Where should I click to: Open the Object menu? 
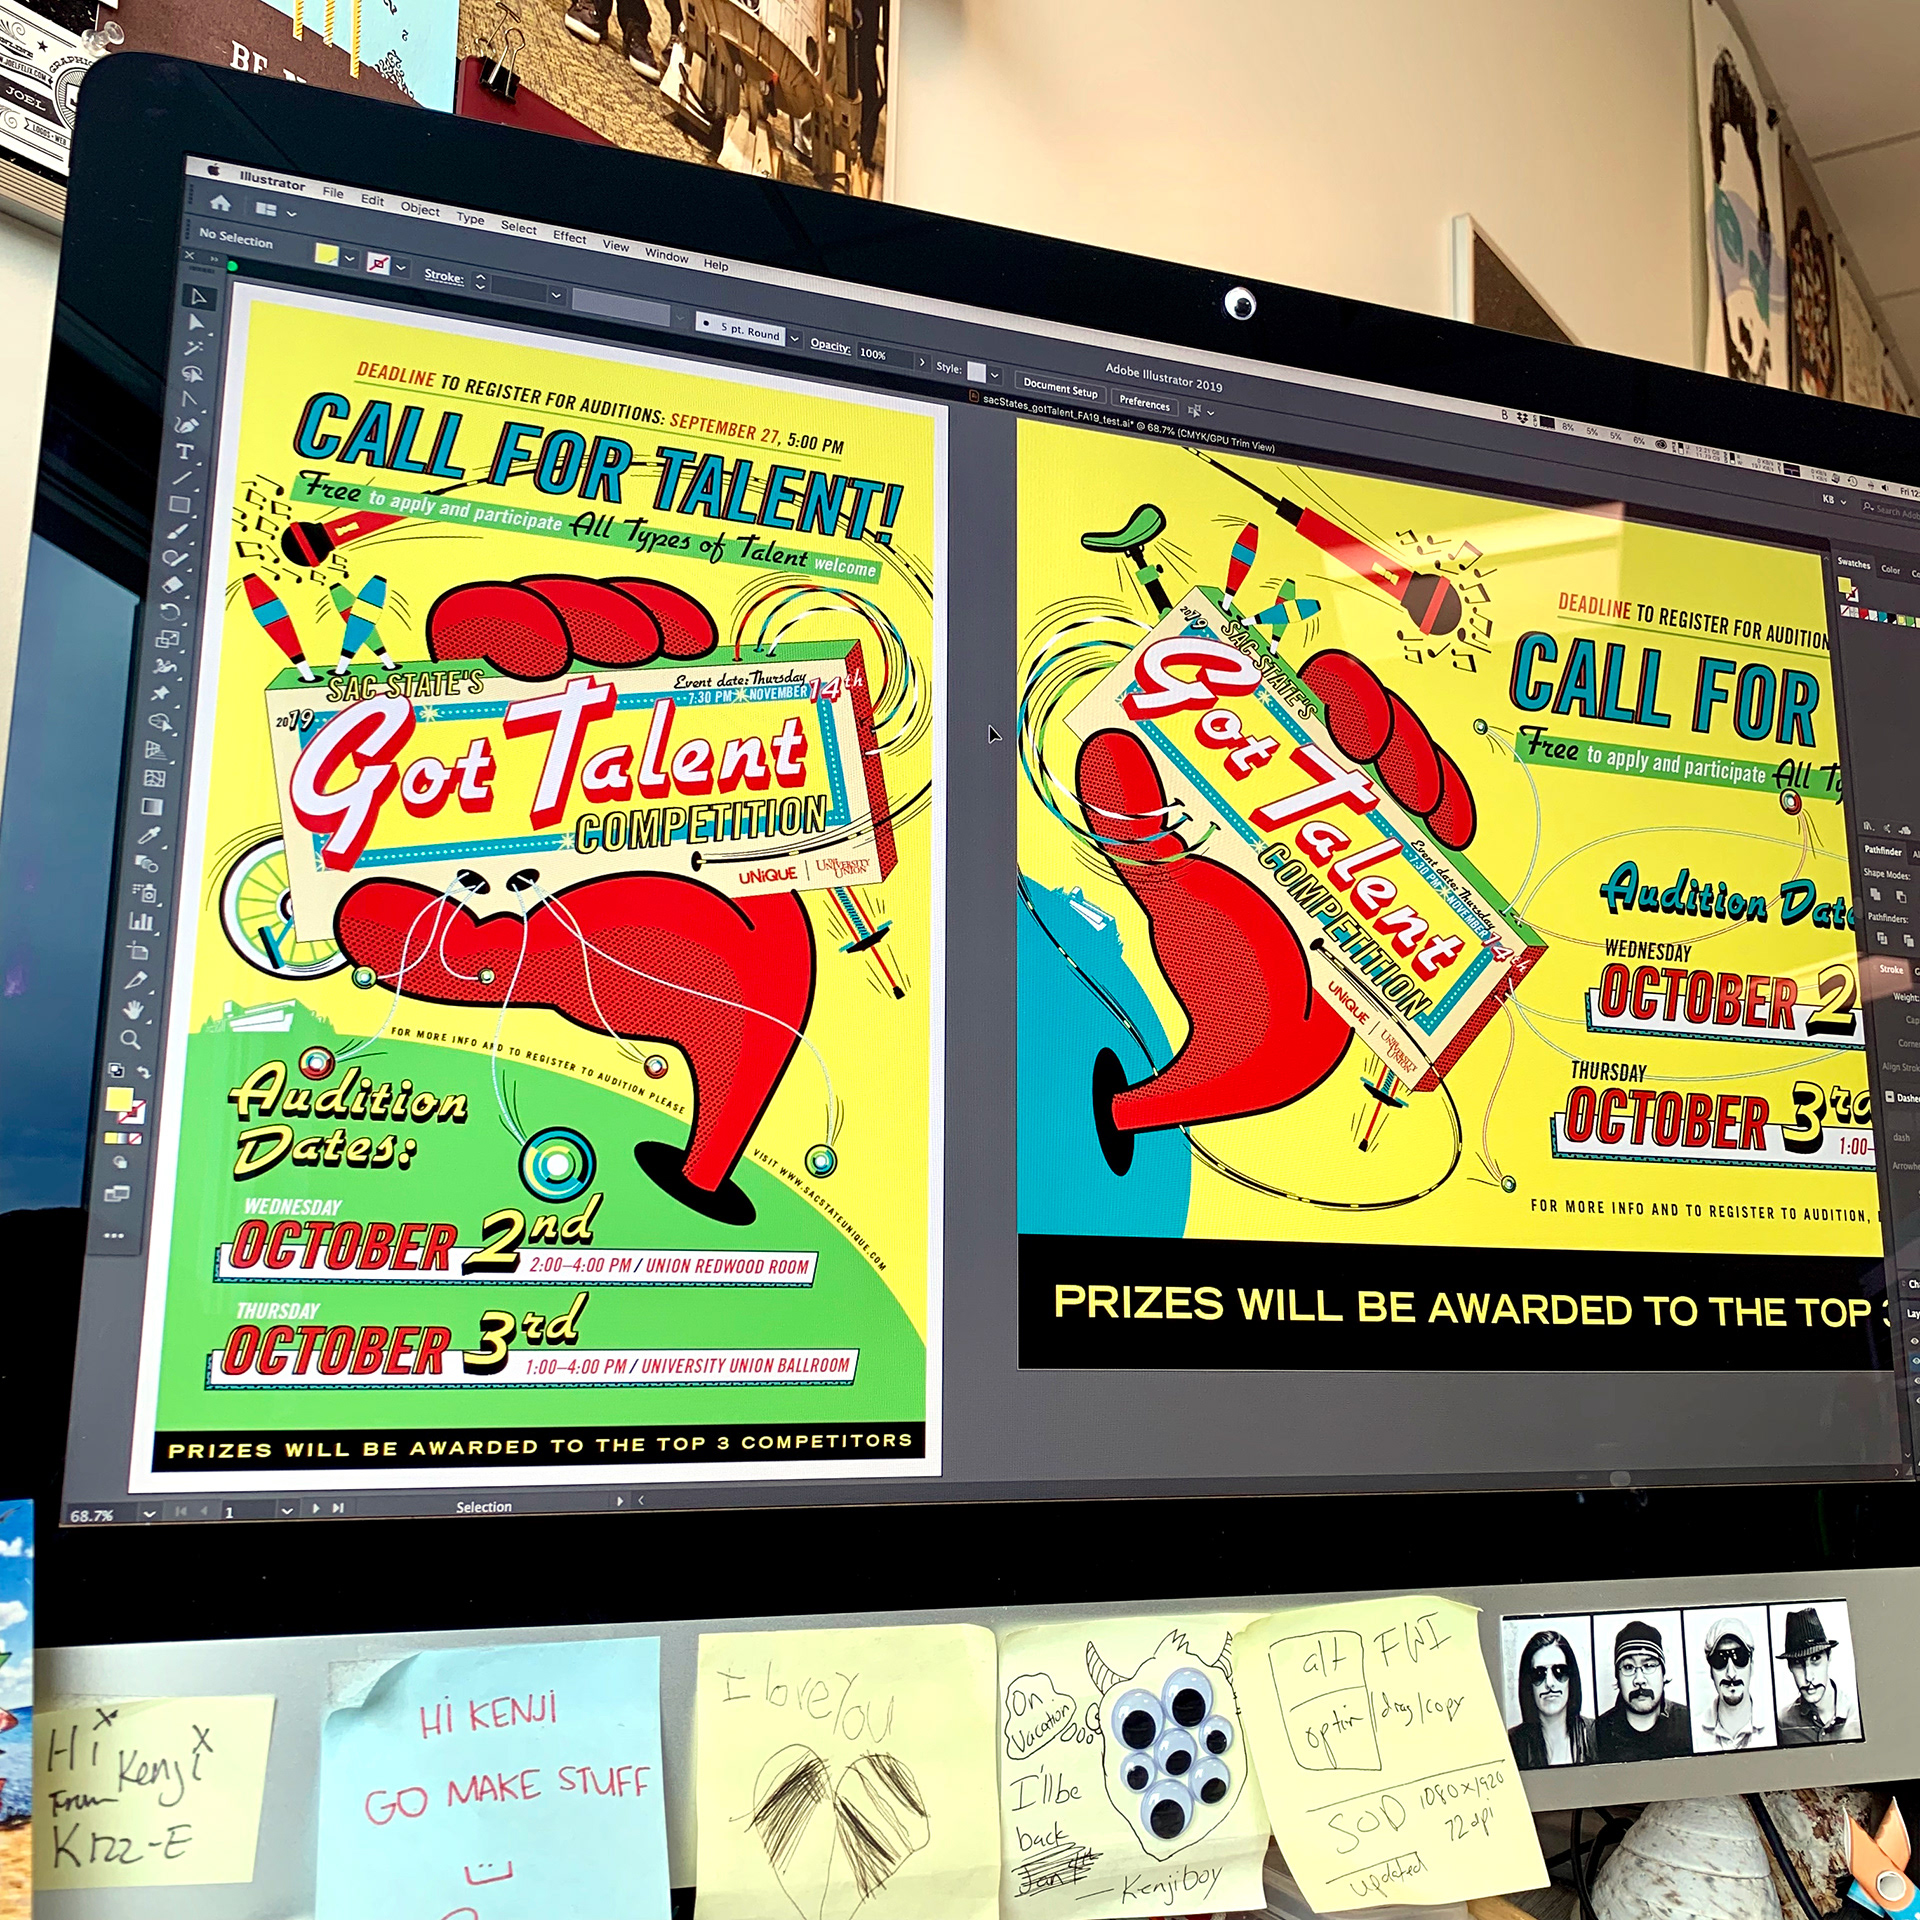(420, 209)
